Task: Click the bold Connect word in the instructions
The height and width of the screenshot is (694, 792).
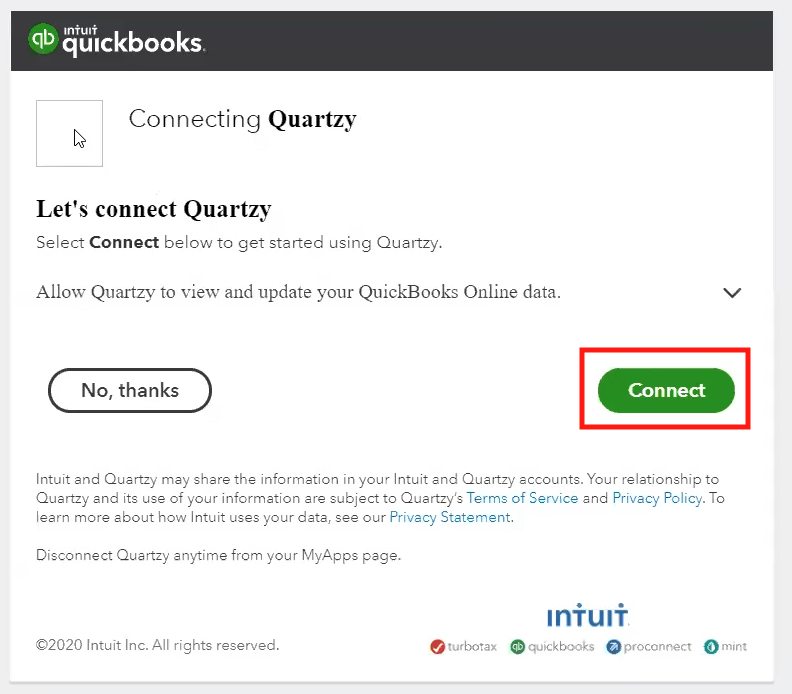Action: [x=124, y=242]
